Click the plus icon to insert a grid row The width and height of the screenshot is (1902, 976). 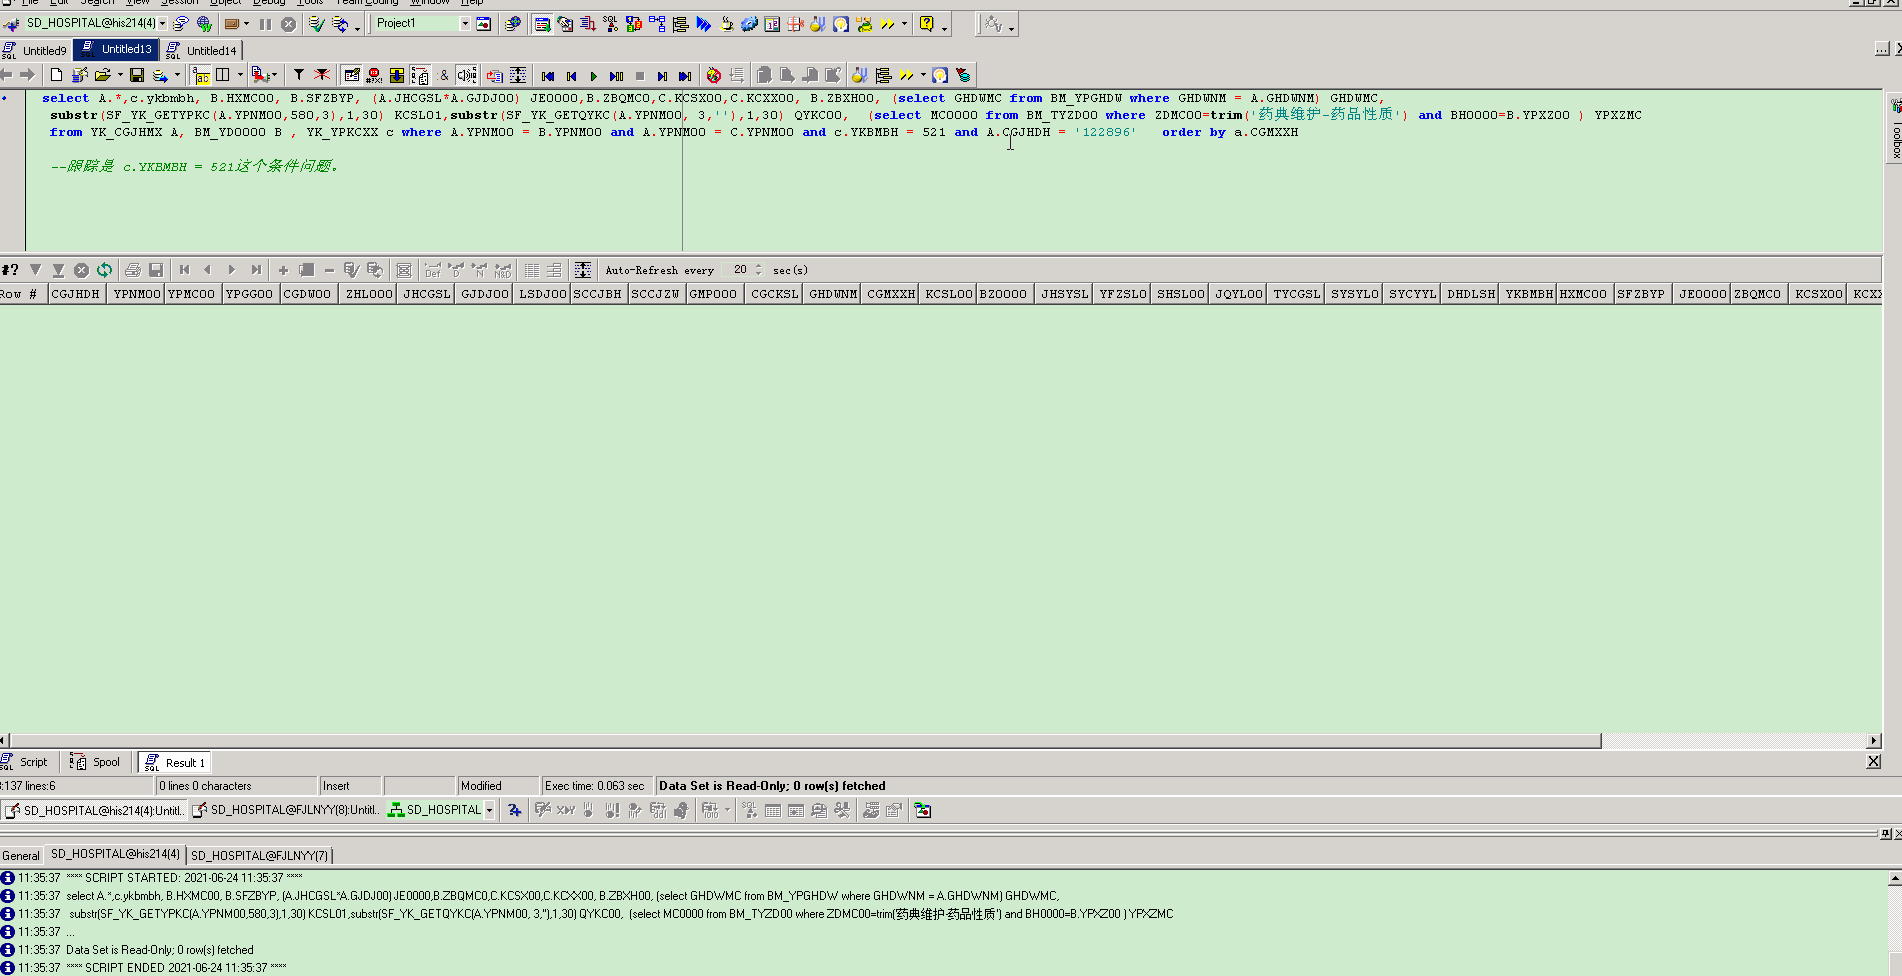[x=283, y=270]
